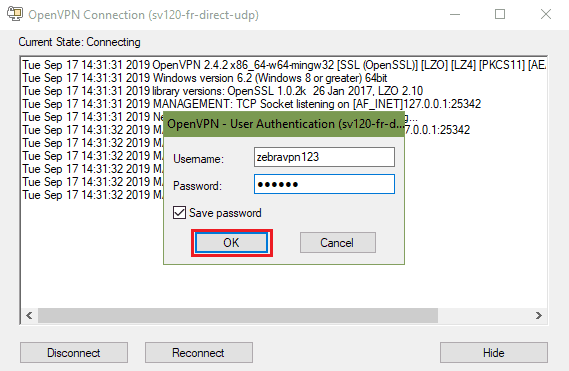Close the OpenVPN Connection window
The image size is (569, 371).
tap(546, 15)
